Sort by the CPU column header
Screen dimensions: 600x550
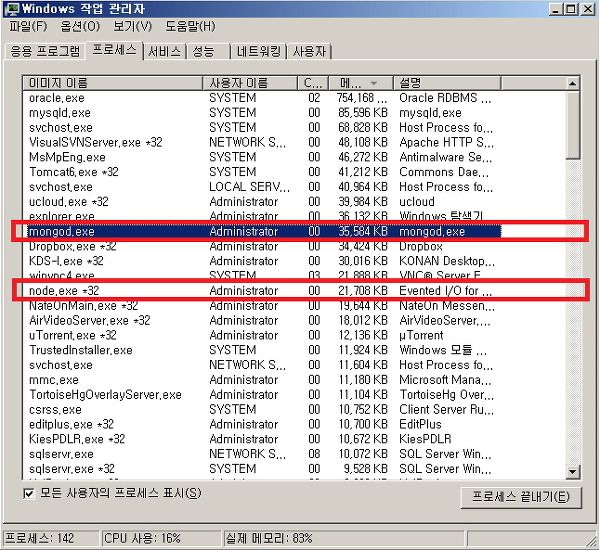(x=313, y=83)
